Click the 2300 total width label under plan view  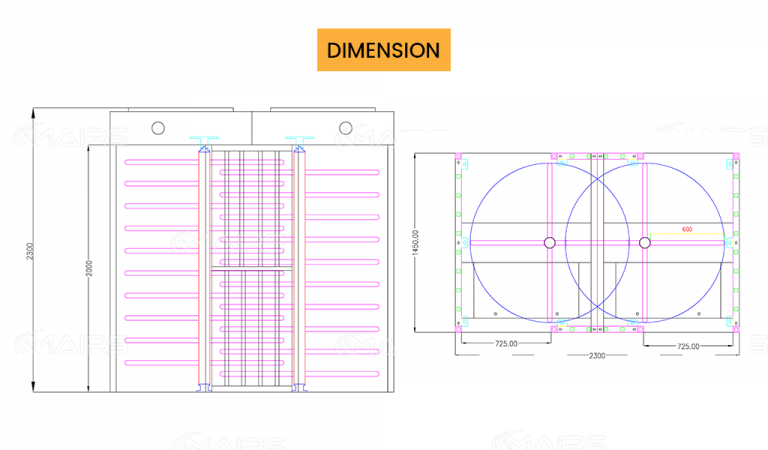pyautogui.click(x=596, y=355)
